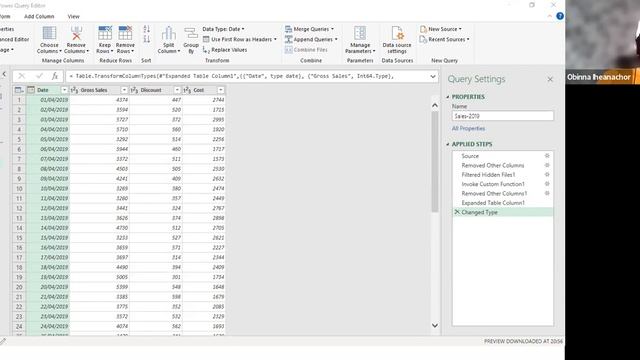Select the Date cell 01/04/2019
The width and height of the screenshot is (640, 360).
point(48,100)
